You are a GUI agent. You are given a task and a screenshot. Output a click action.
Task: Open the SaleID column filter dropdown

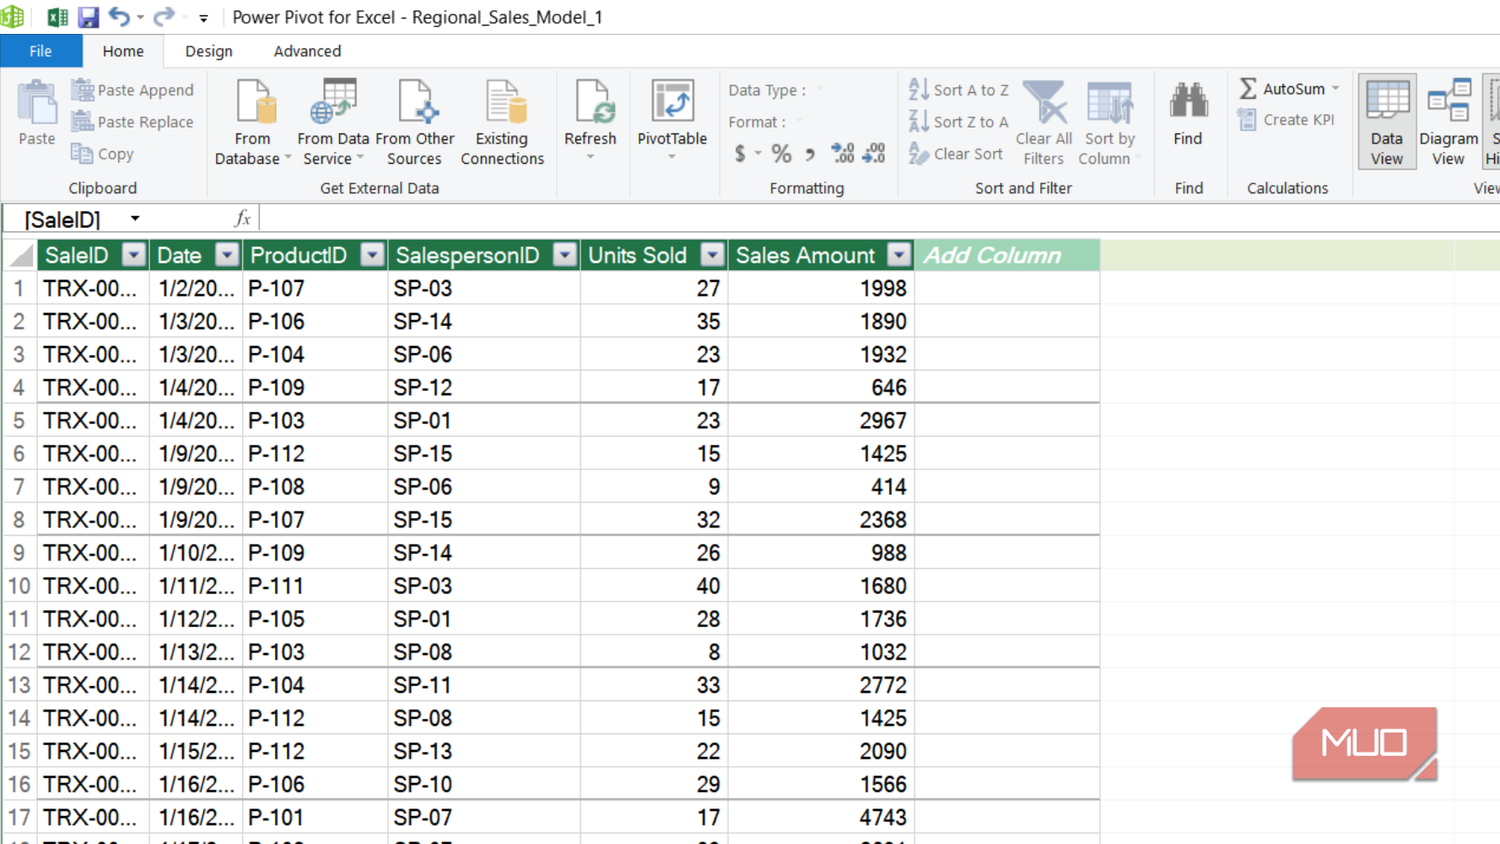pyautogui.click(x=133, y=255)
